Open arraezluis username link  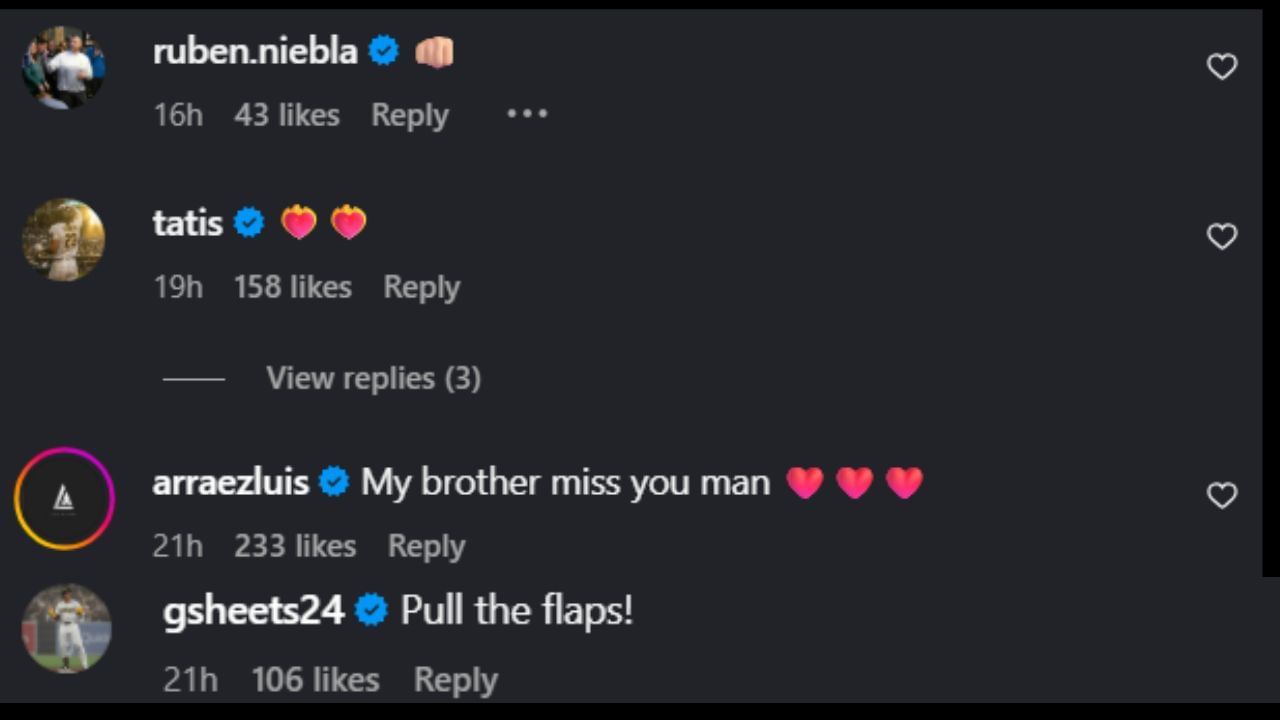point(230,482)
